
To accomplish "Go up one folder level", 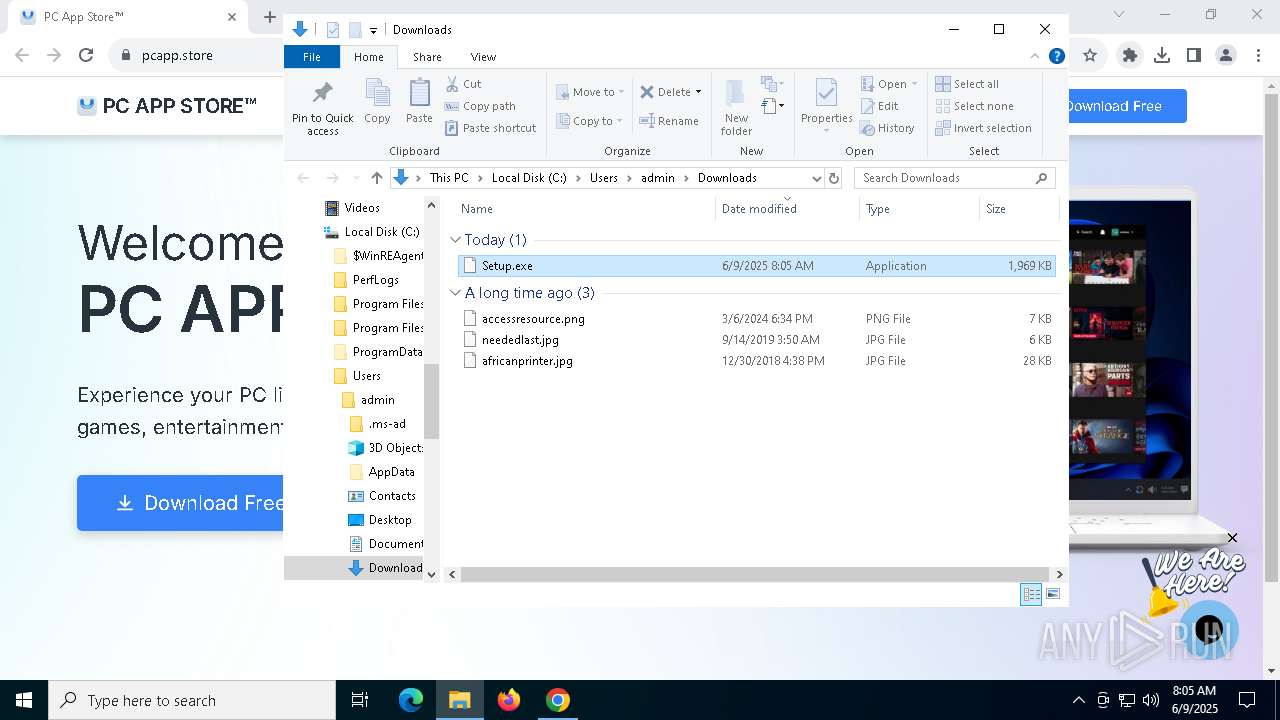I will [x=376, y=178].
